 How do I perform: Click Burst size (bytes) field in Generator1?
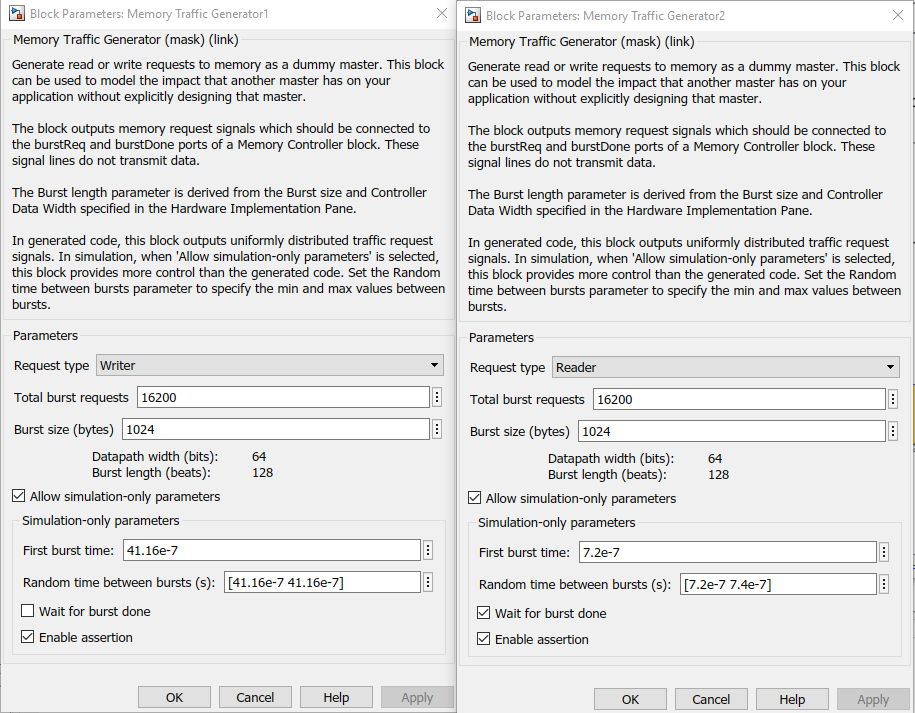pyautogui.click(x=275, y=429)
